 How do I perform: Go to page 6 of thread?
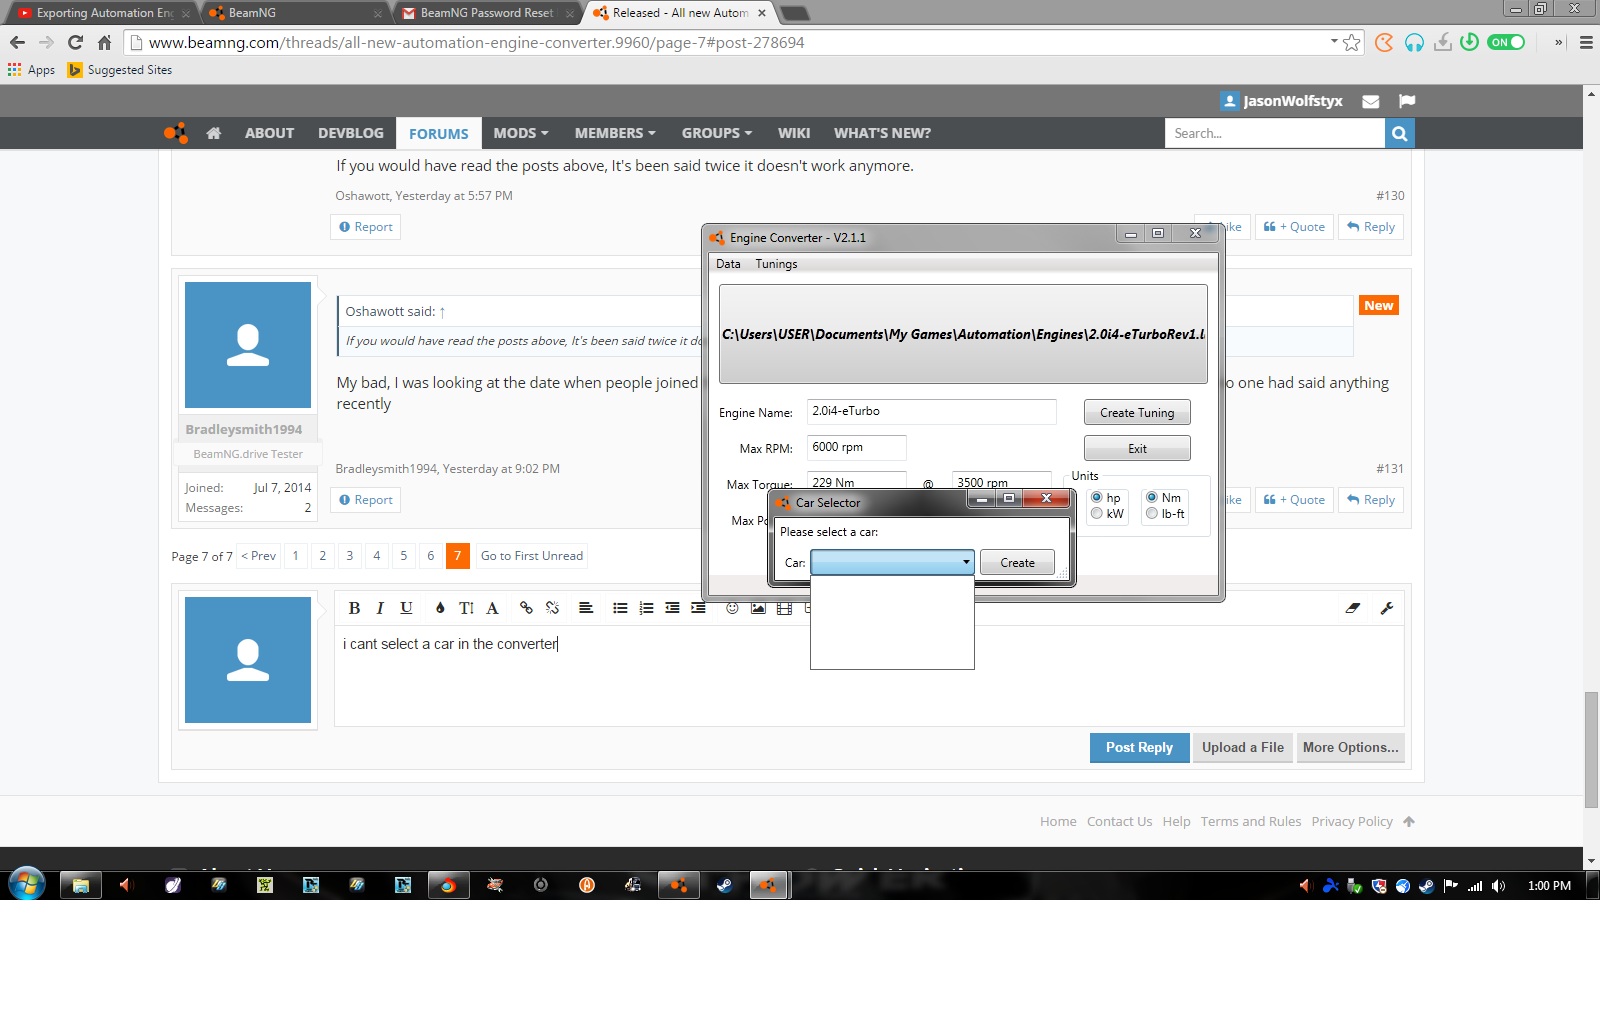pyautogui.click(x=431, y=556)
